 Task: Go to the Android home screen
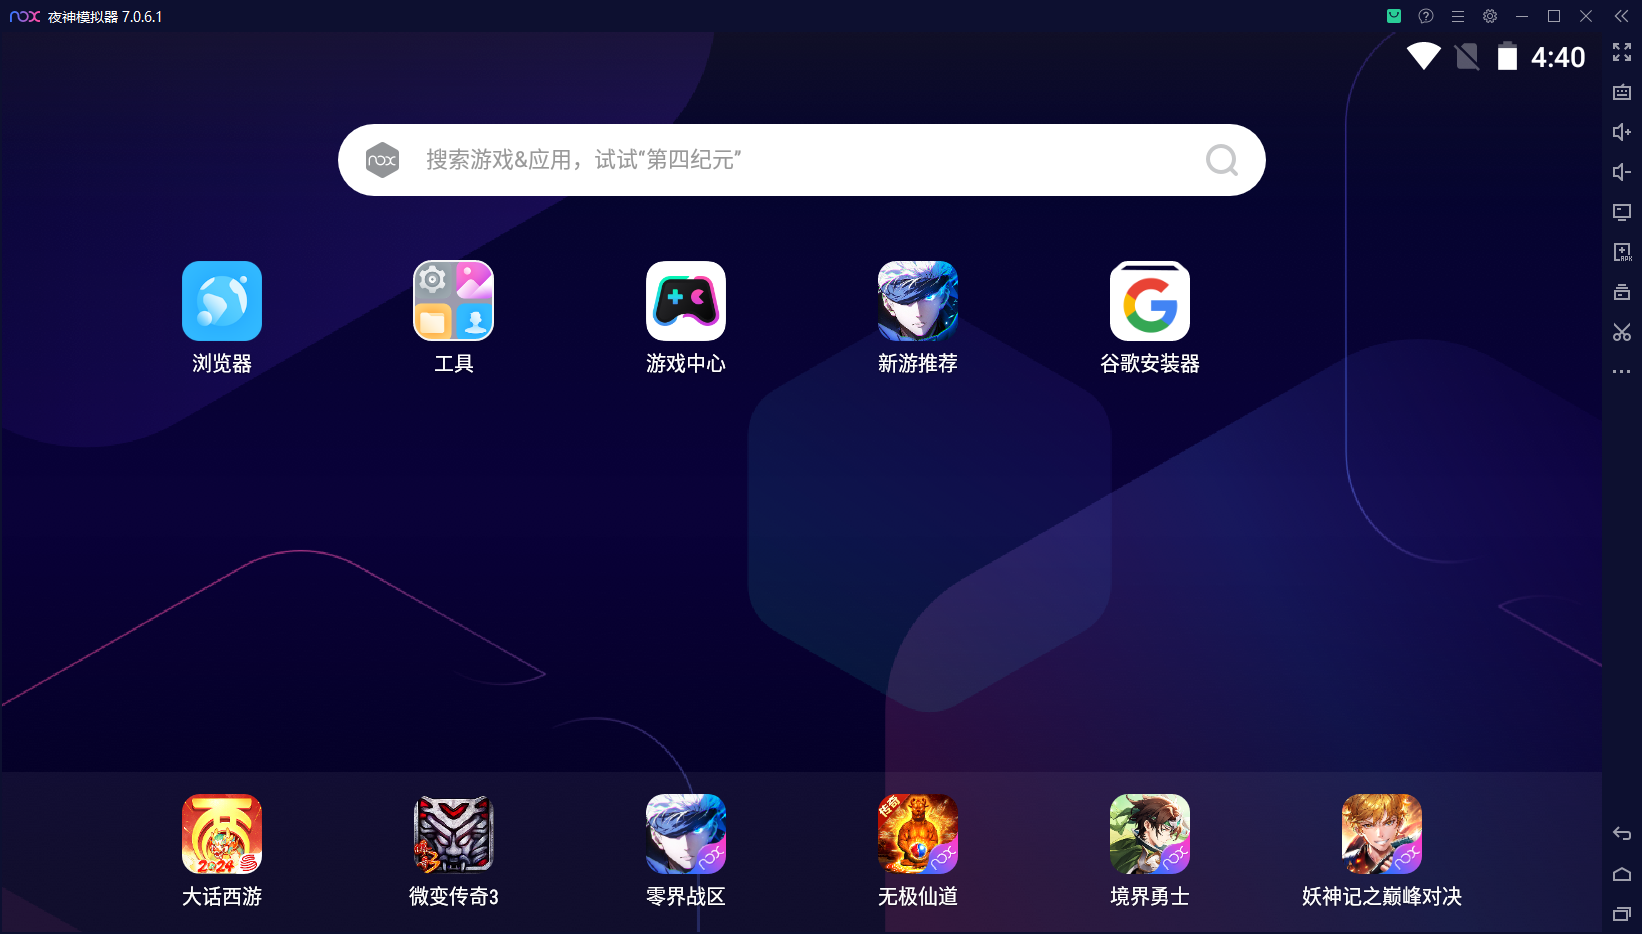pyautogui.click(x=1622, y=874)
